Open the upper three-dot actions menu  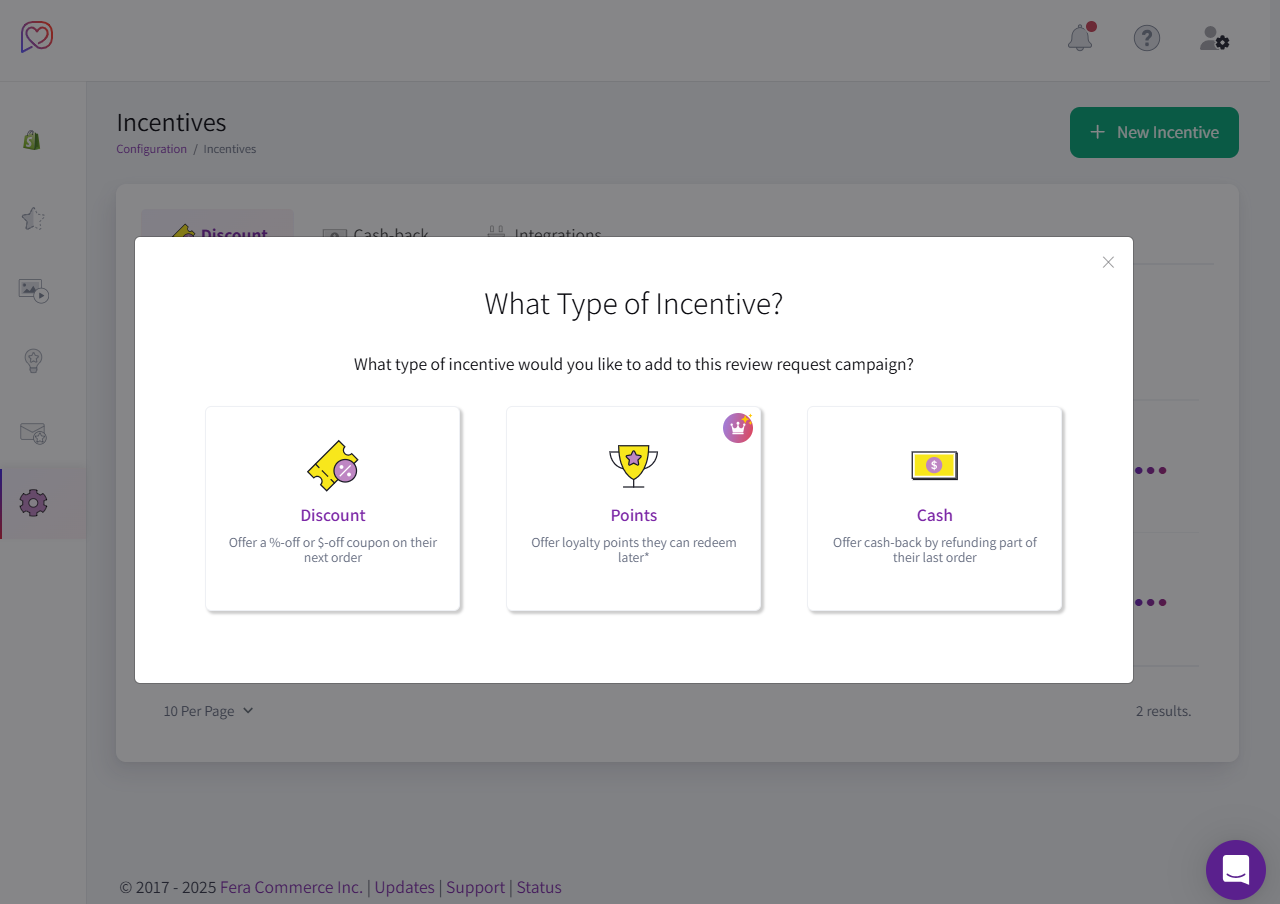point(1151,470)
